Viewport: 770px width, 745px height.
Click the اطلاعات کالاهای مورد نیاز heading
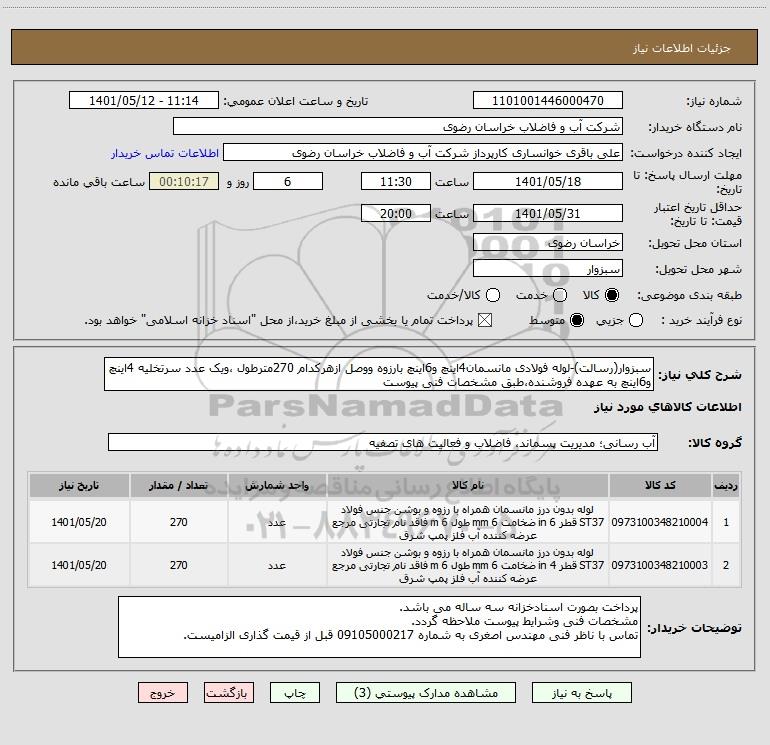(668, 407)
